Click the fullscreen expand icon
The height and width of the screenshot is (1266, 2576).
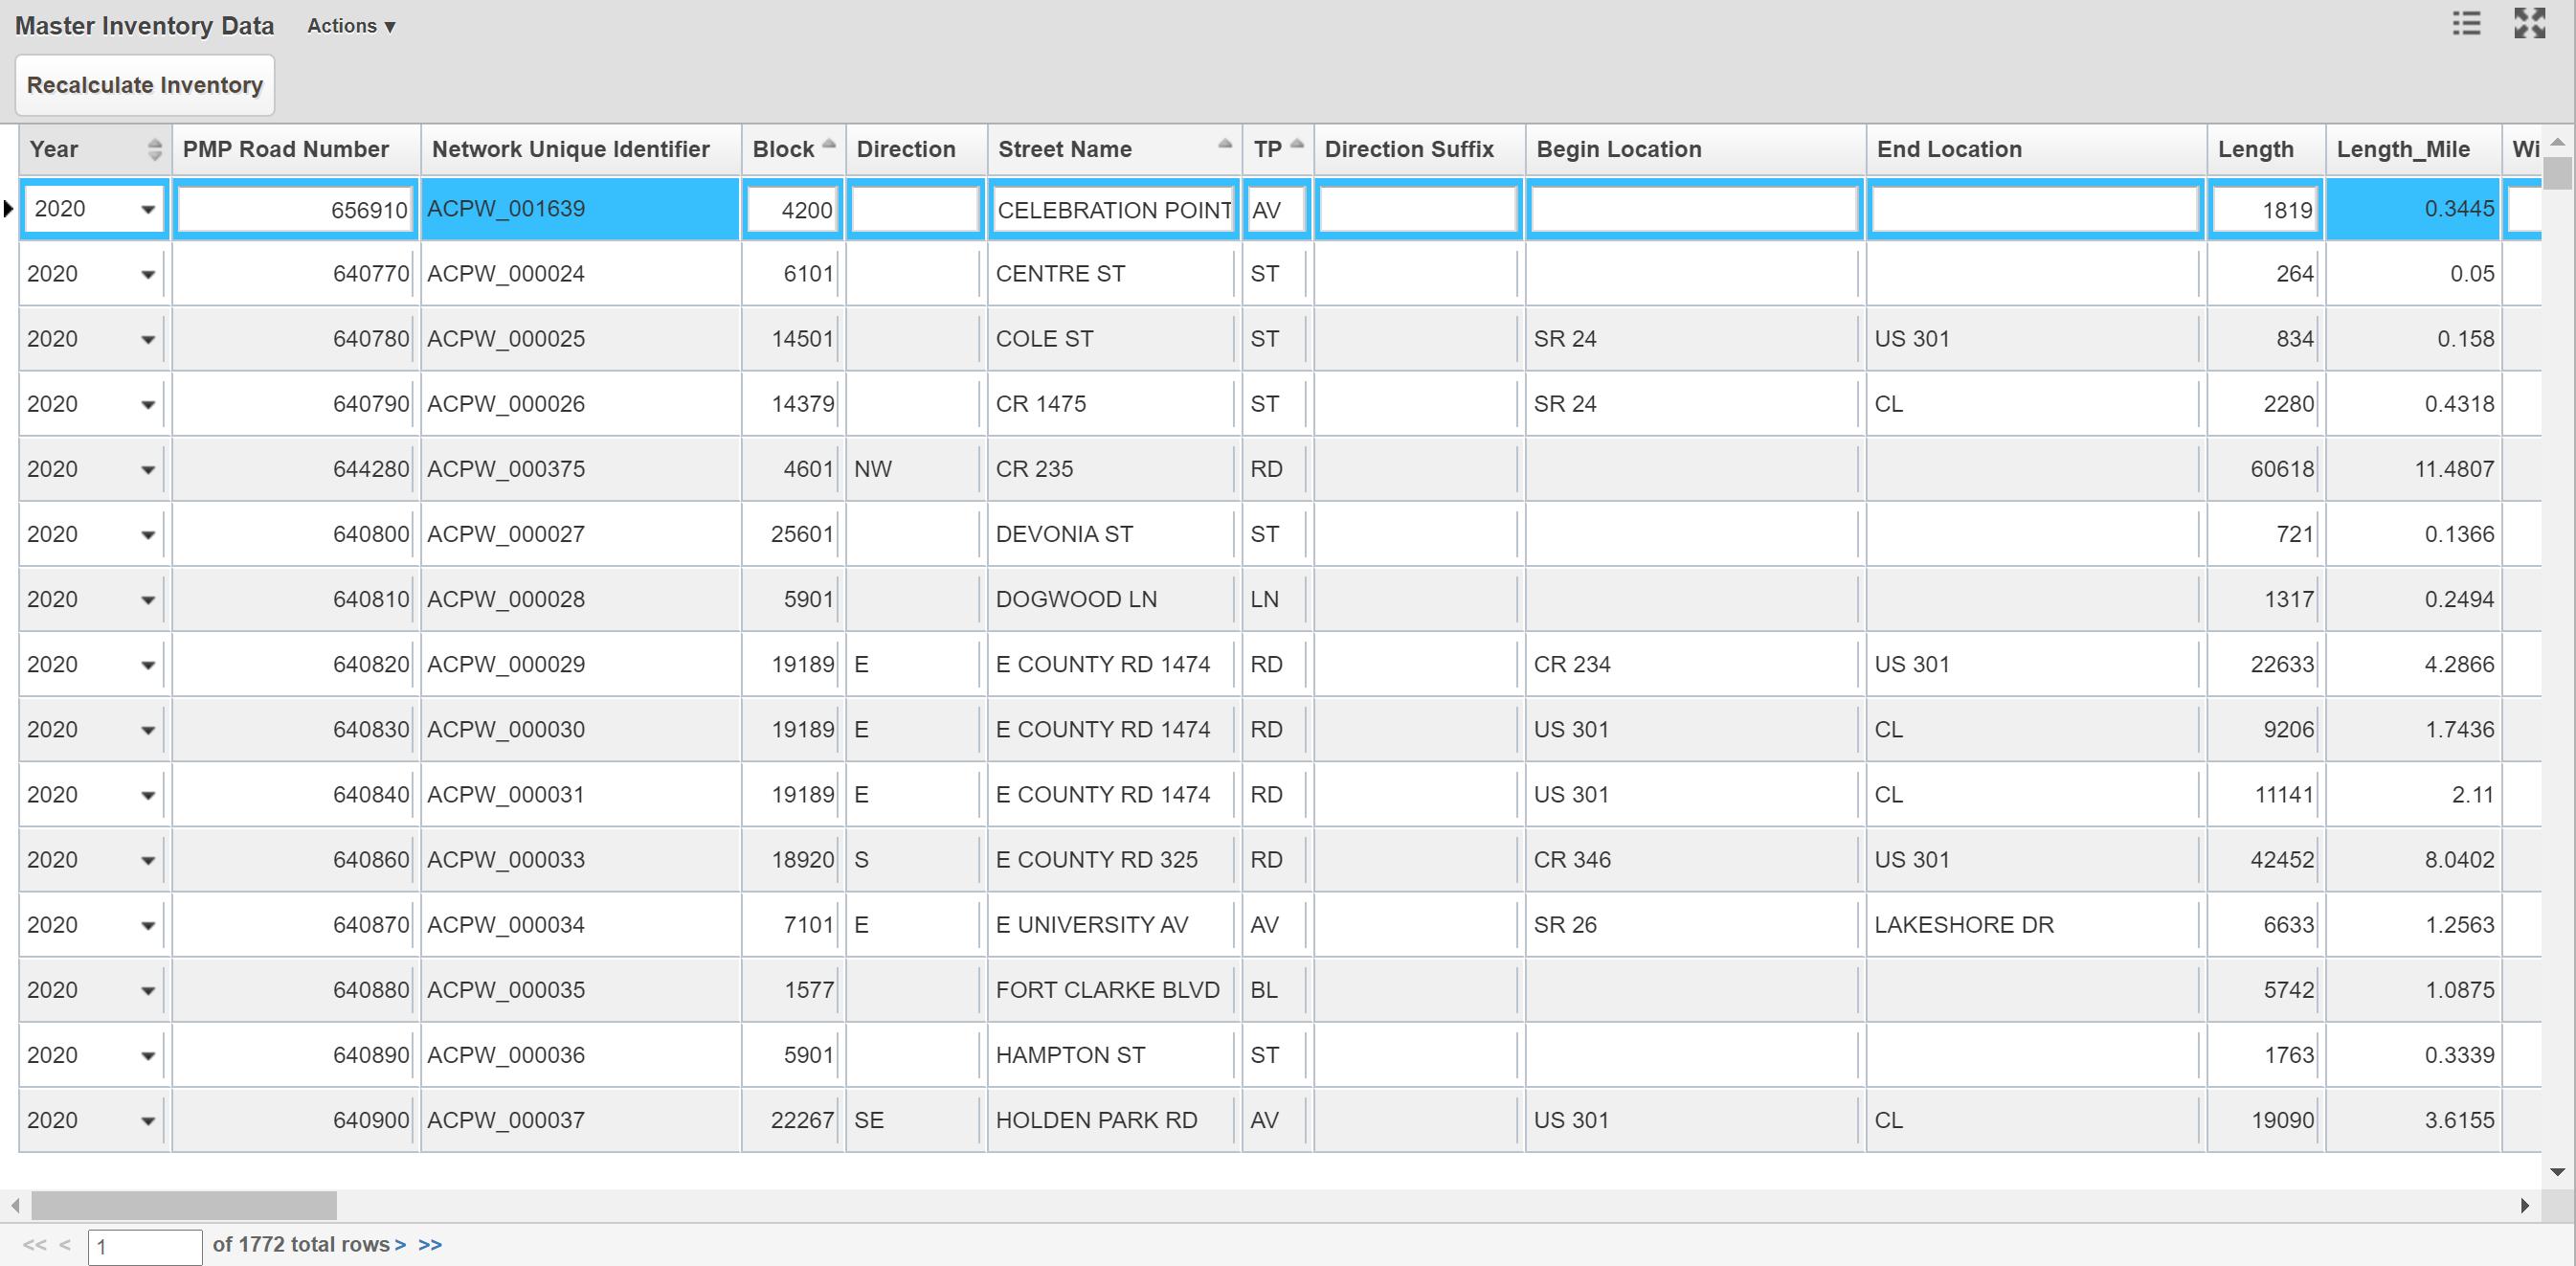tap(2529, 23)
